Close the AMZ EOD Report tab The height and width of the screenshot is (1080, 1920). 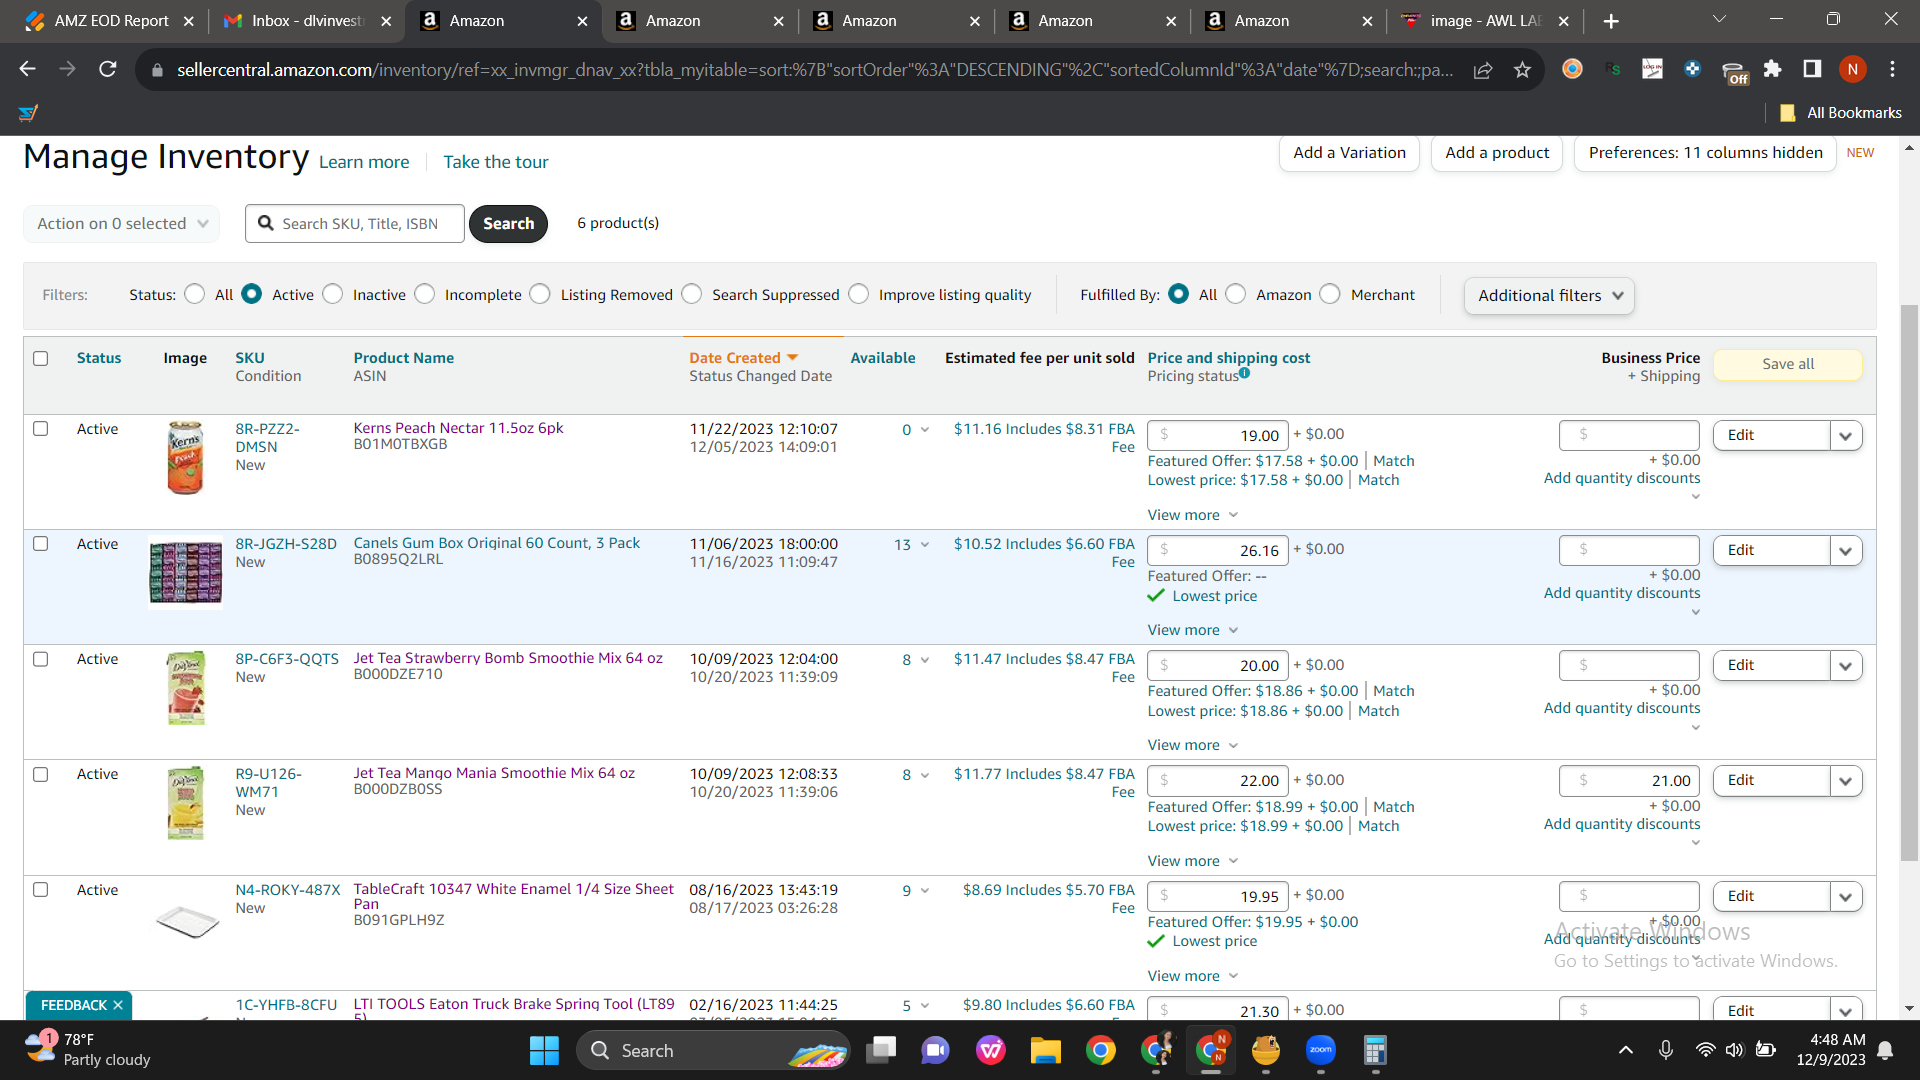[x=189, y=21]
